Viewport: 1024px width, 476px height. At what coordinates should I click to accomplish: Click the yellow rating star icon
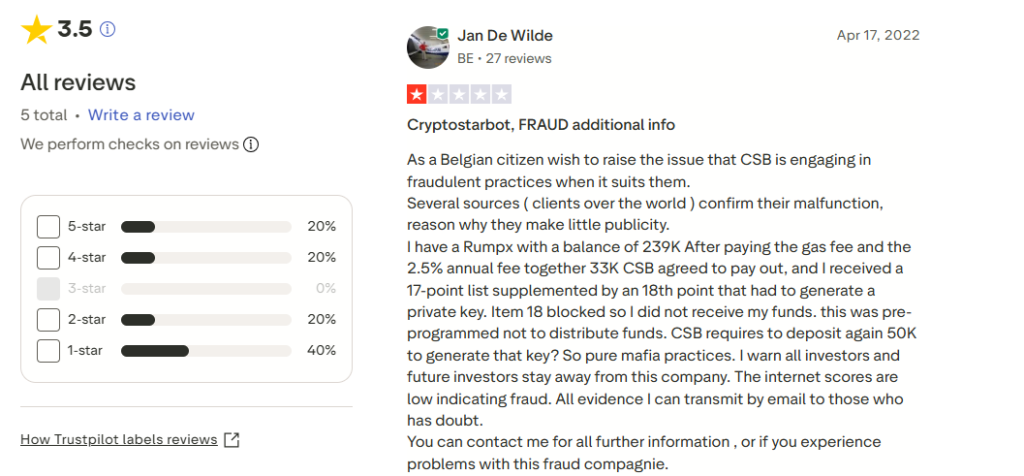tap(36, 30)
